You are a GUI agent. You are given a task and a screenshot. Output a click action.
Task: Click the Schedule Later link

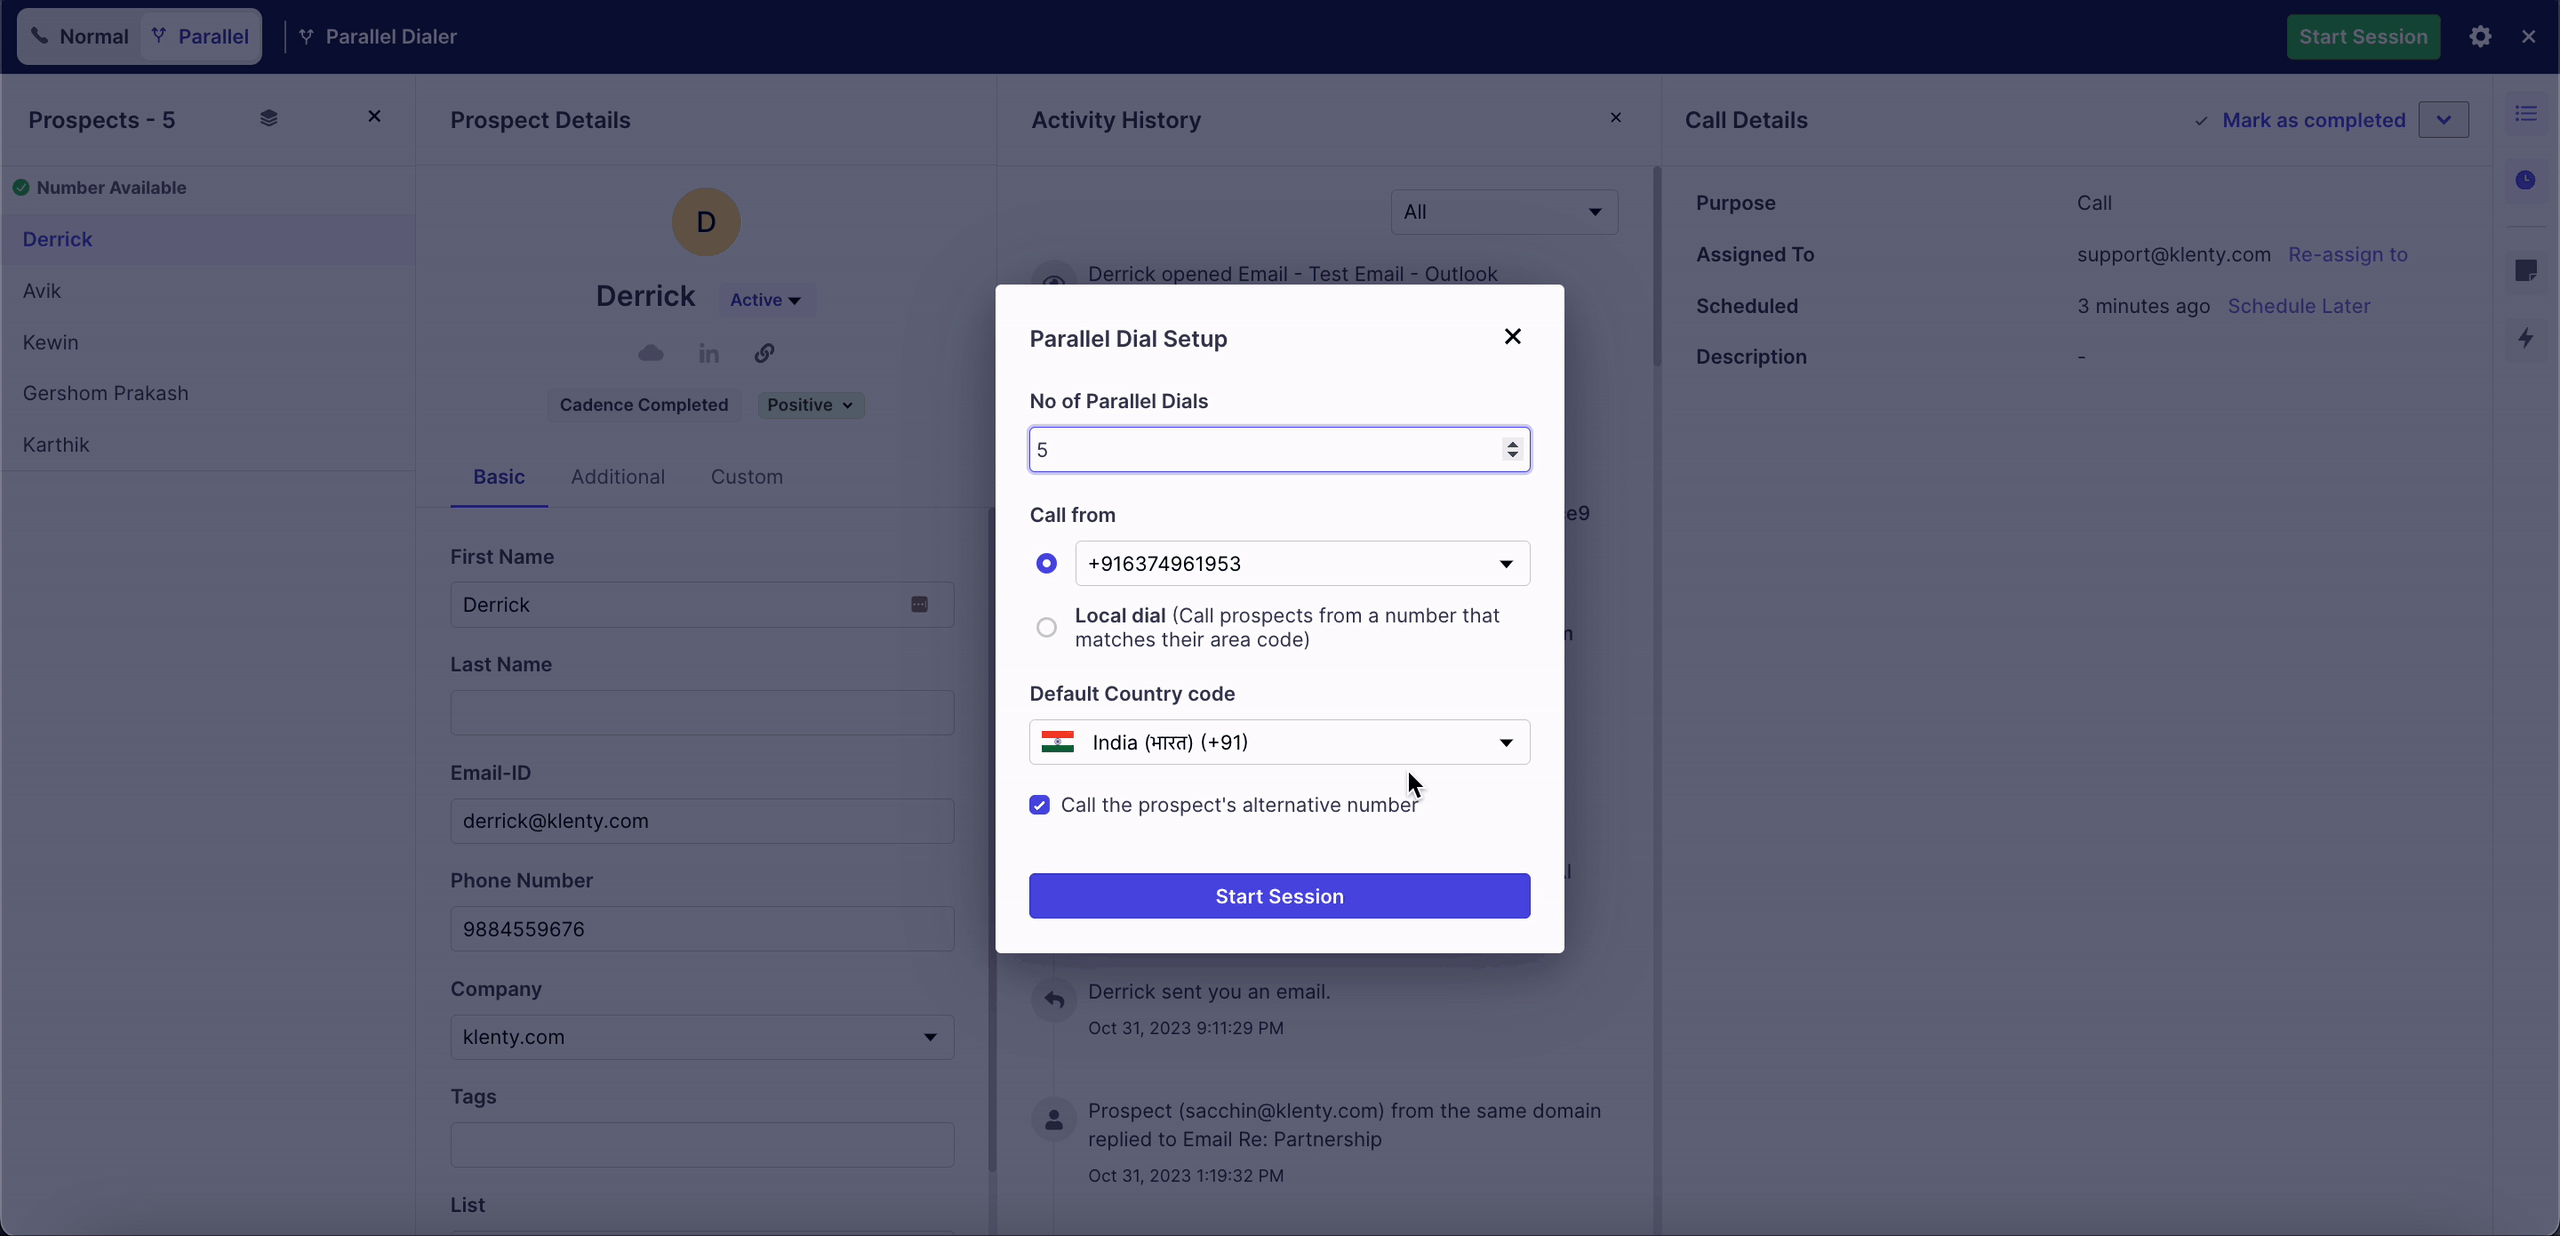[x=2298, y=306]
